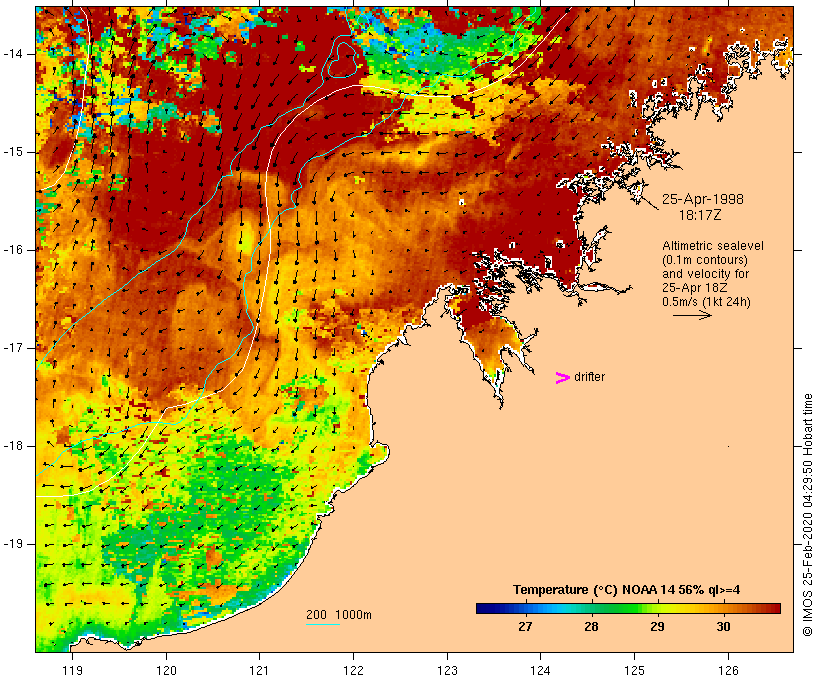
Task: Click the latitude axis label -15
Action: point(13,152)
